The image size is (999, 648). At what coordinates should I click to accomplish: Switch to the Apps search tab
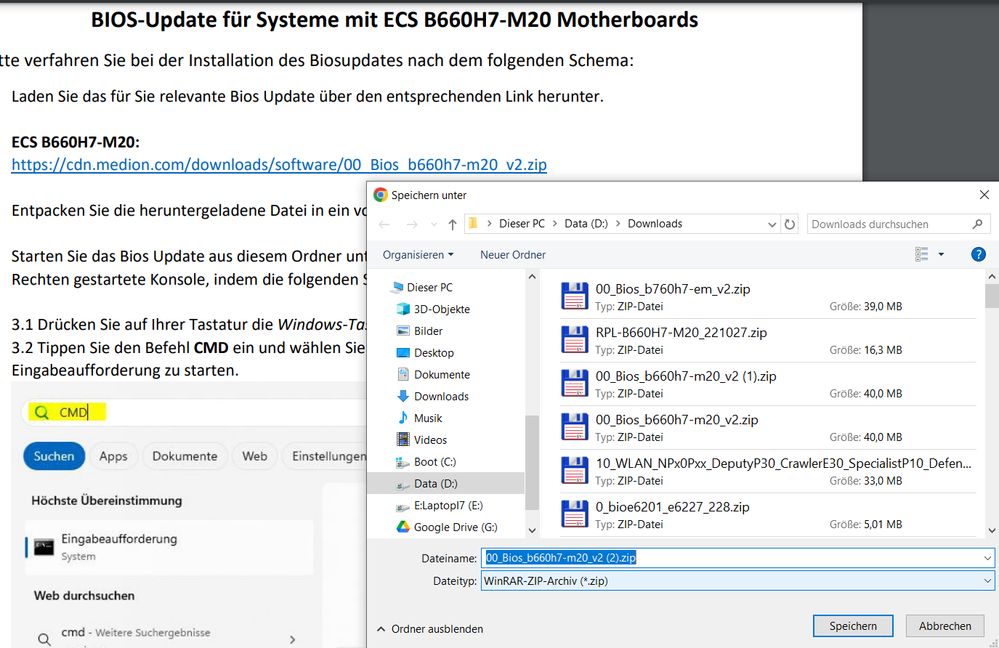[113, 456]
